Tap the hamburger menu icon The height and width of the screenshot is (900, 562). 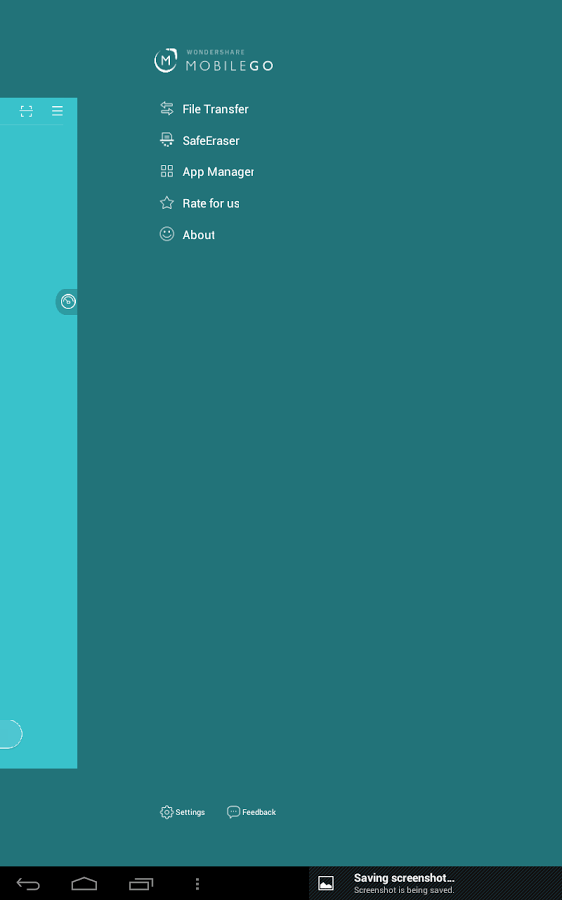click(57, 111)
